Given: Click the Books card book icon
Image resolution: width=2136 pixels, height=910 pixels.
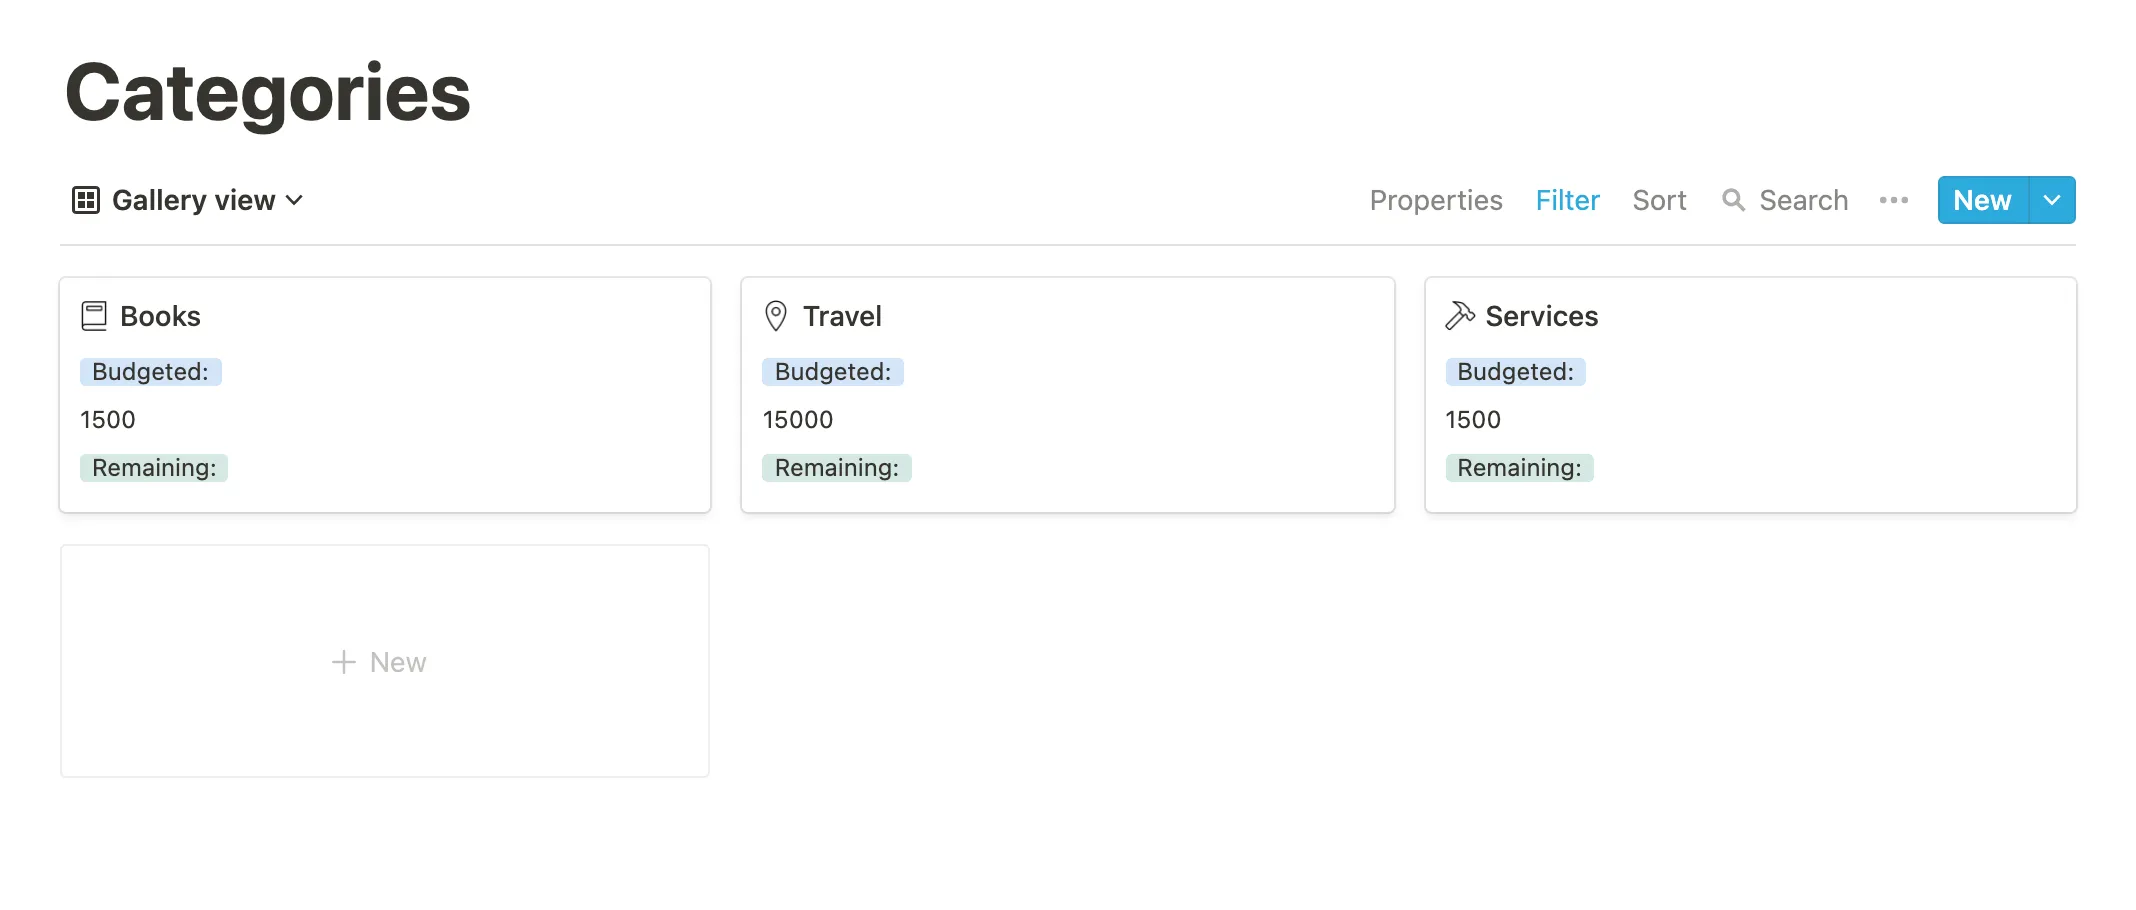Looking at the screenshot, I should [94, 316].
